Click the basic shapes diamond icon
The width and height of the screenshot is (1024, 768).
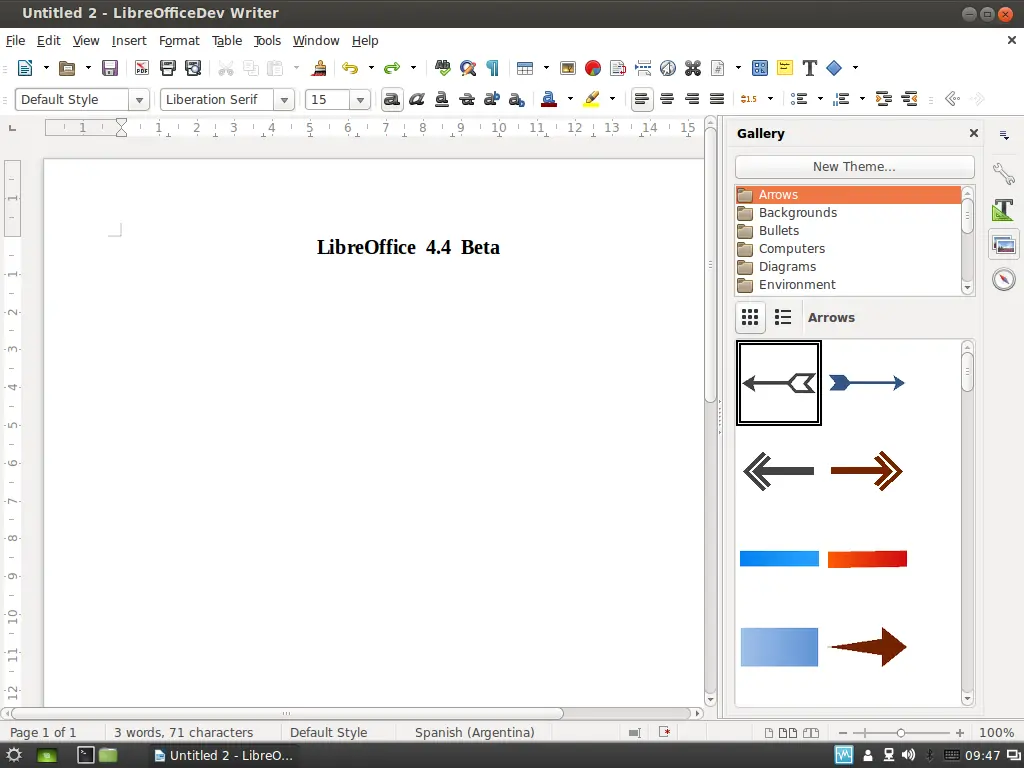[834, 68]
